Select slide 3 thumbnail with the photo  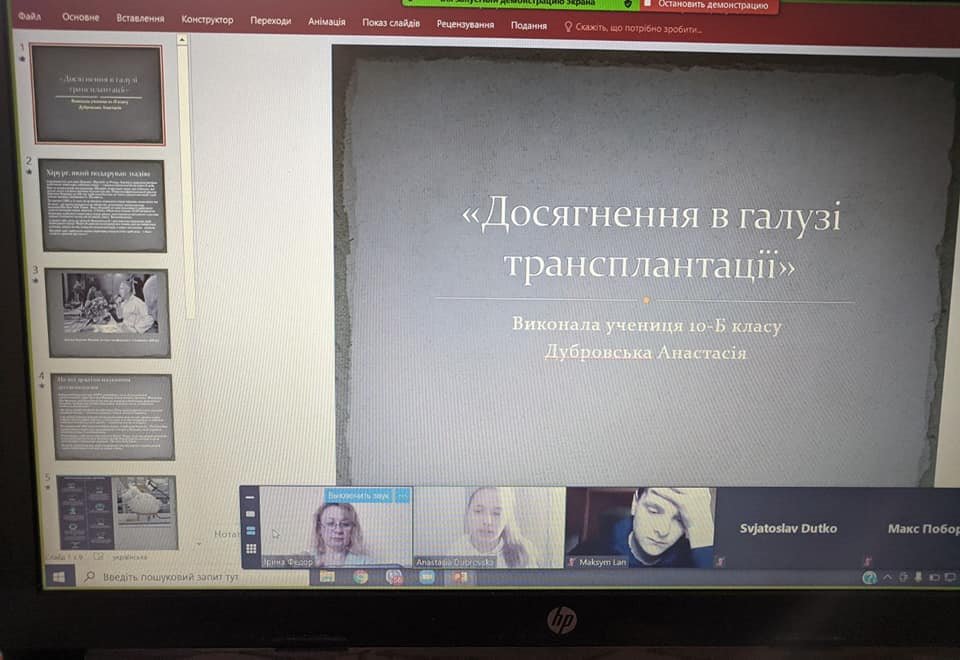tap(108, 313)
